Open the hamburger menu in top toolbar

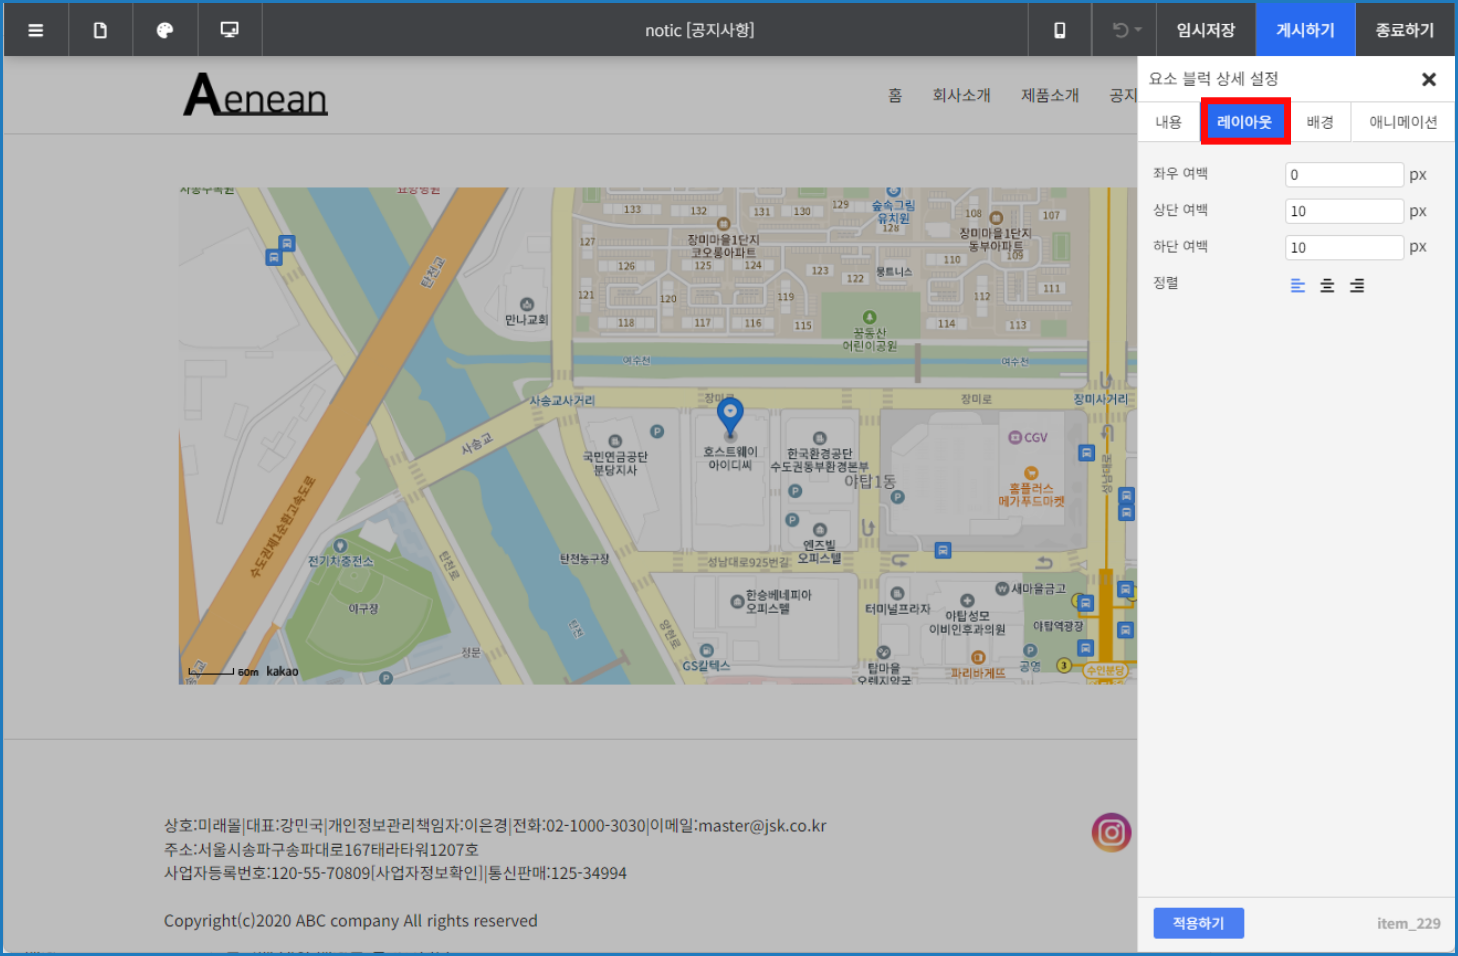click(36, 30)
